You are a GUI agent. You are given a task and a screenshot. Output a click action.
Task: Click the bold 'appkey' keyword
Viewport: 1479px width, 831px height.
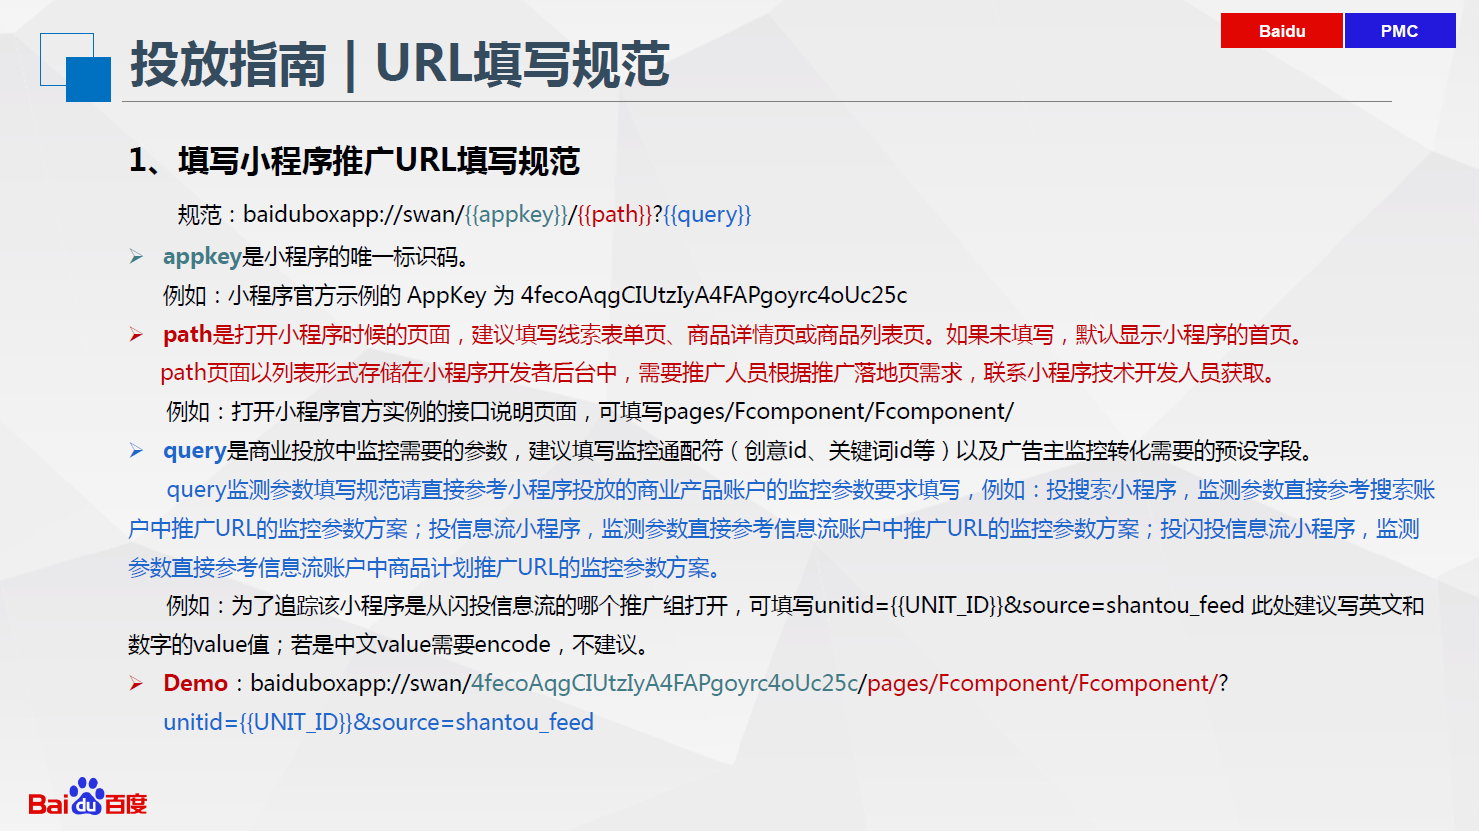pyautogui.click(x=202, y=257)
